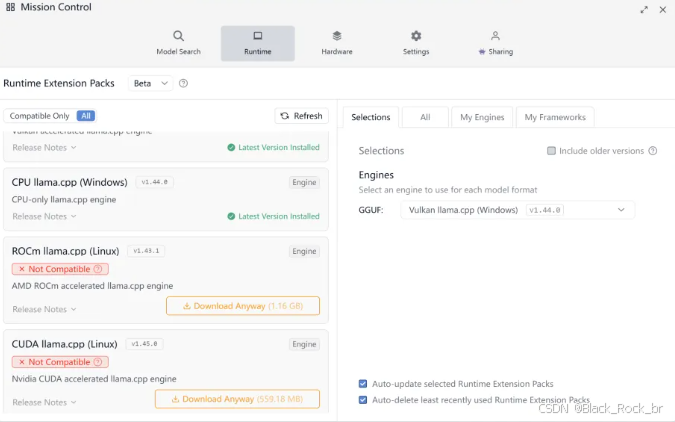Screen dimensions: 675x422
Task: Click download icon on CUDA Download Anyway
Action: pyautogui.click(x=175, y=399)
